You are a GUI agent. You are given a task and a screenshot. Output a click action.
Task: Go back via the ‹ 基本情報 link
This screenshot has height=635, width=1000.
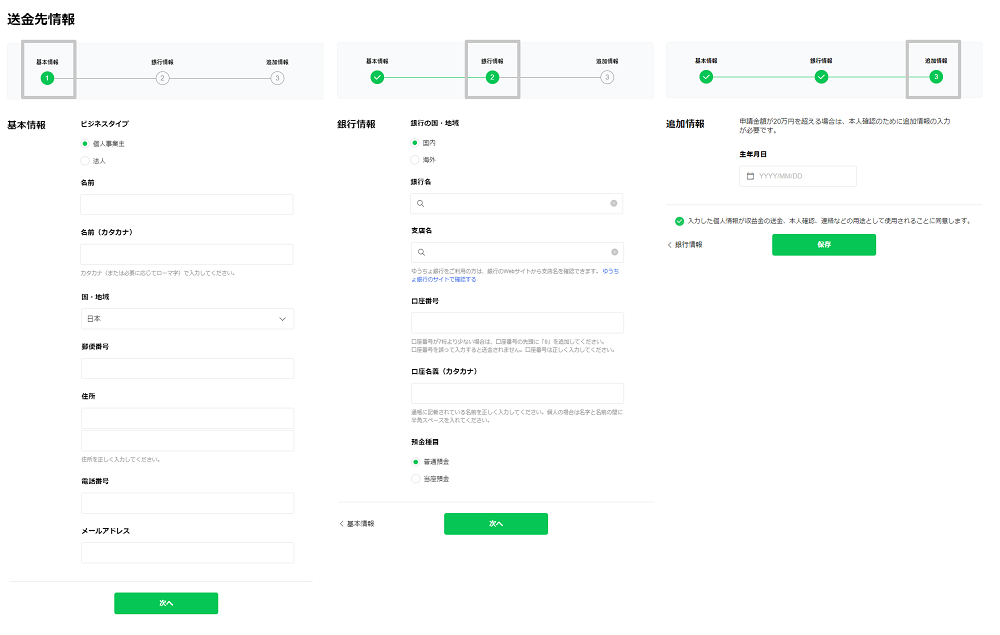[x=357, y=524]
